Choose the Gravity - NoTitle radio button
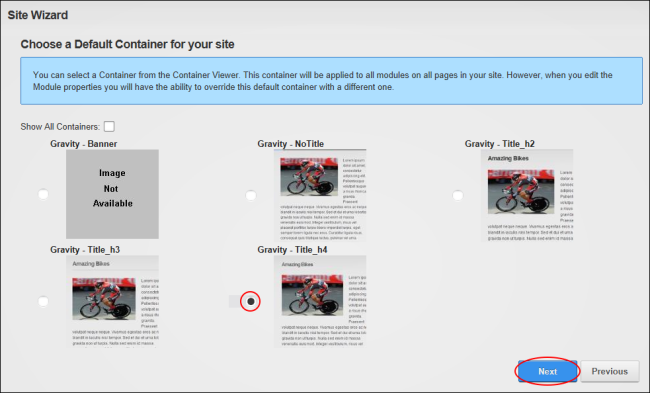 coord(250,195)
